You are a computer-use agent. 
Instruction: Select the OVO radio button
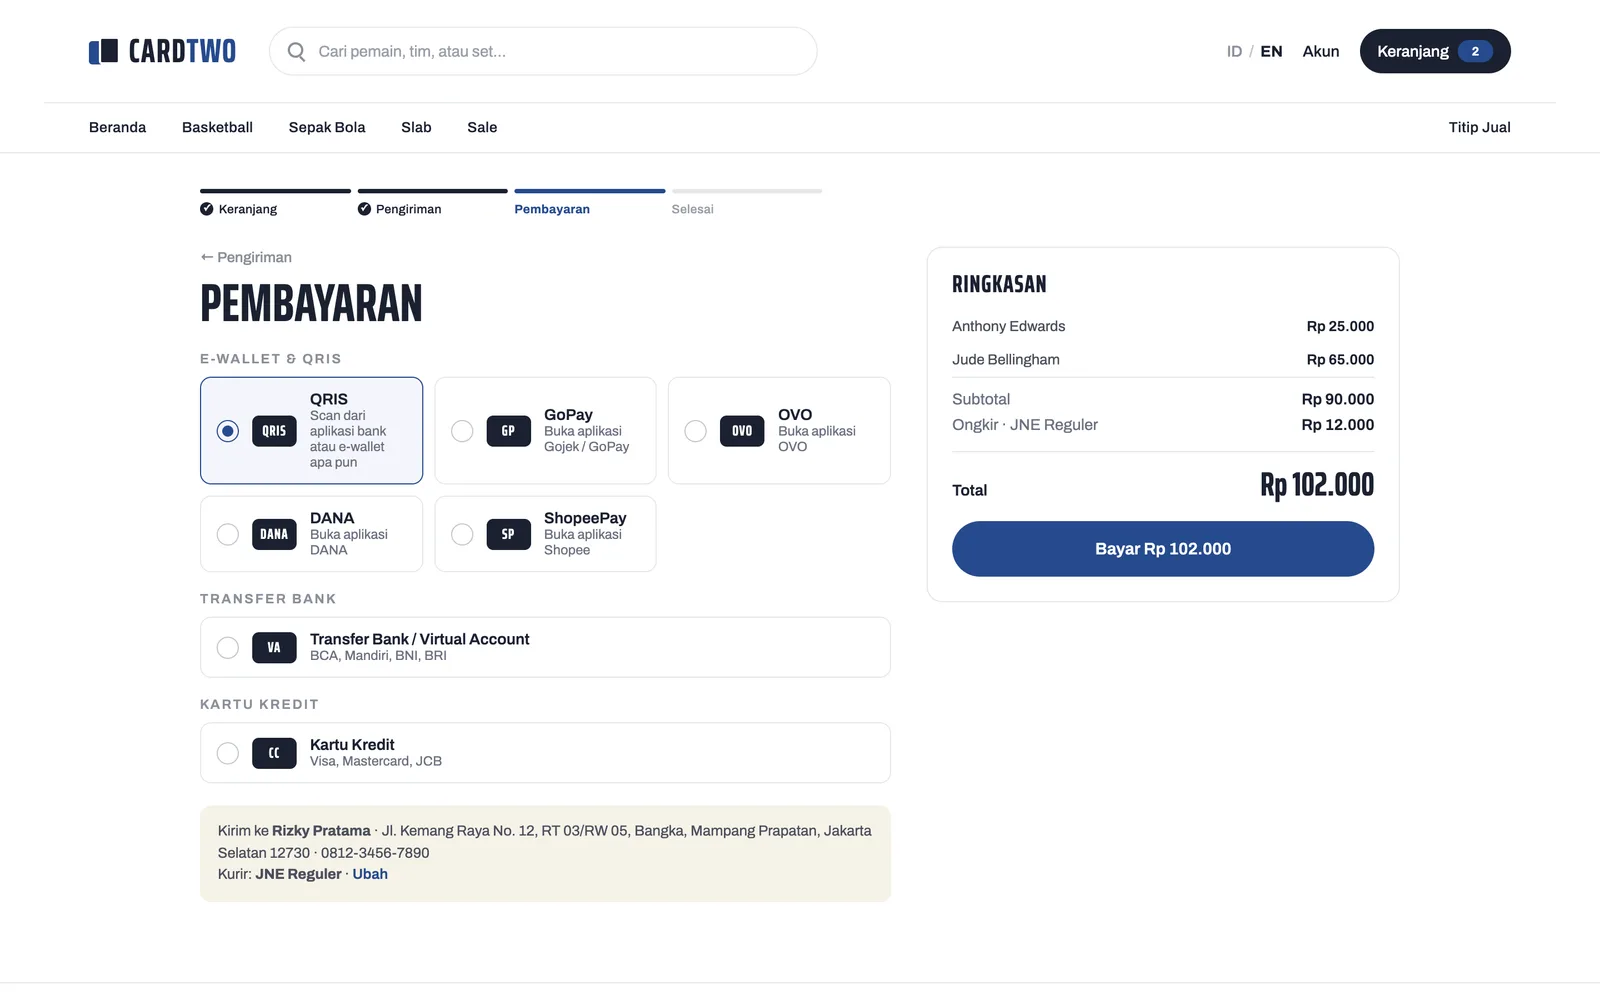[696, 431]
